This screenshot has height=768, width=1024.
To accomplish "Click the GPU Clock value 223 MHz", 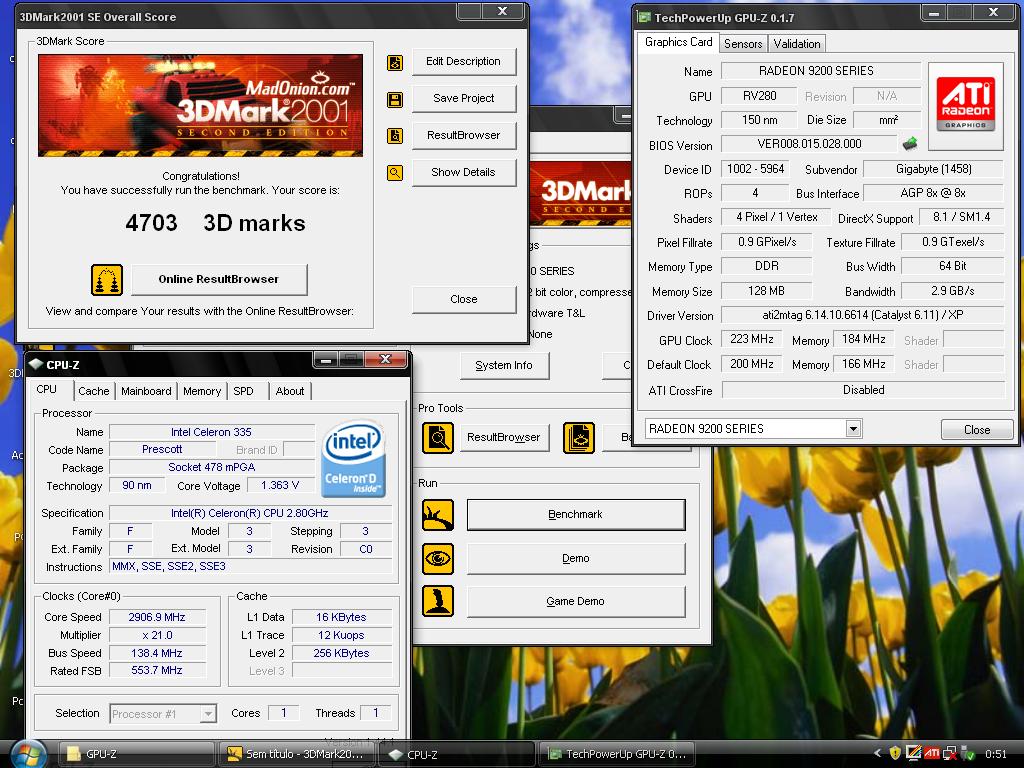I will tap(751, 339).
